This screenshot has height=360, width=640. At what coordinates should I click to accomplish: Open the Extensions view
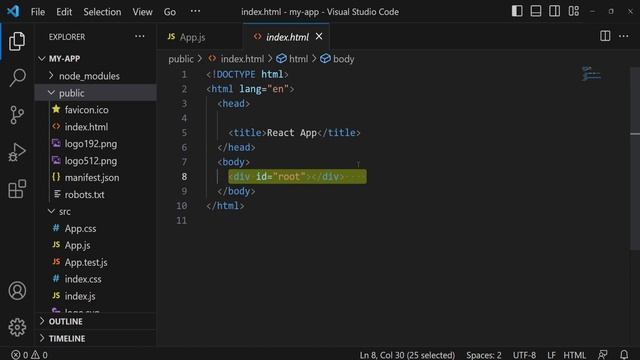coord(17,189)
